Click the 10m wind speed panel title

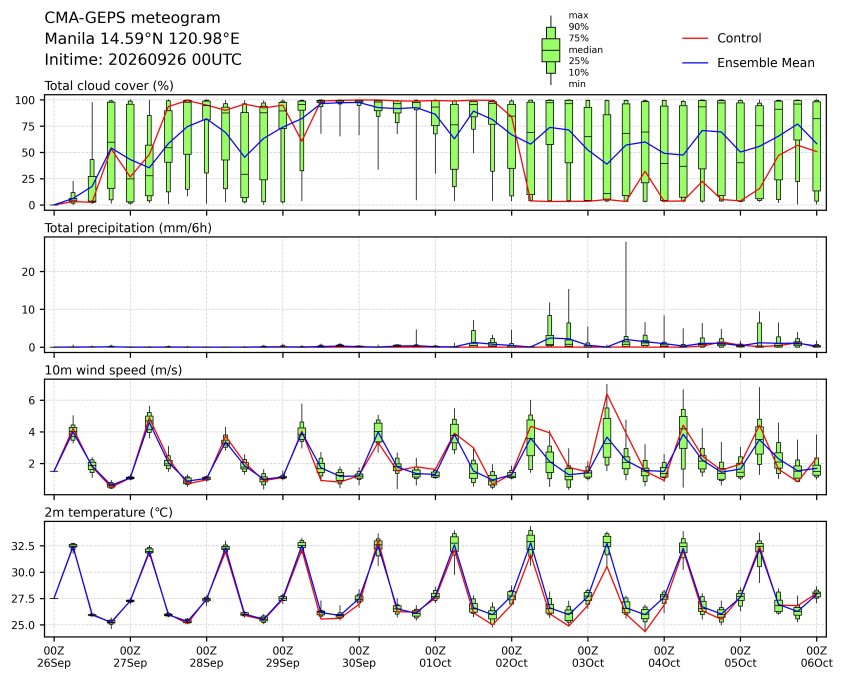tap(113, 370)
